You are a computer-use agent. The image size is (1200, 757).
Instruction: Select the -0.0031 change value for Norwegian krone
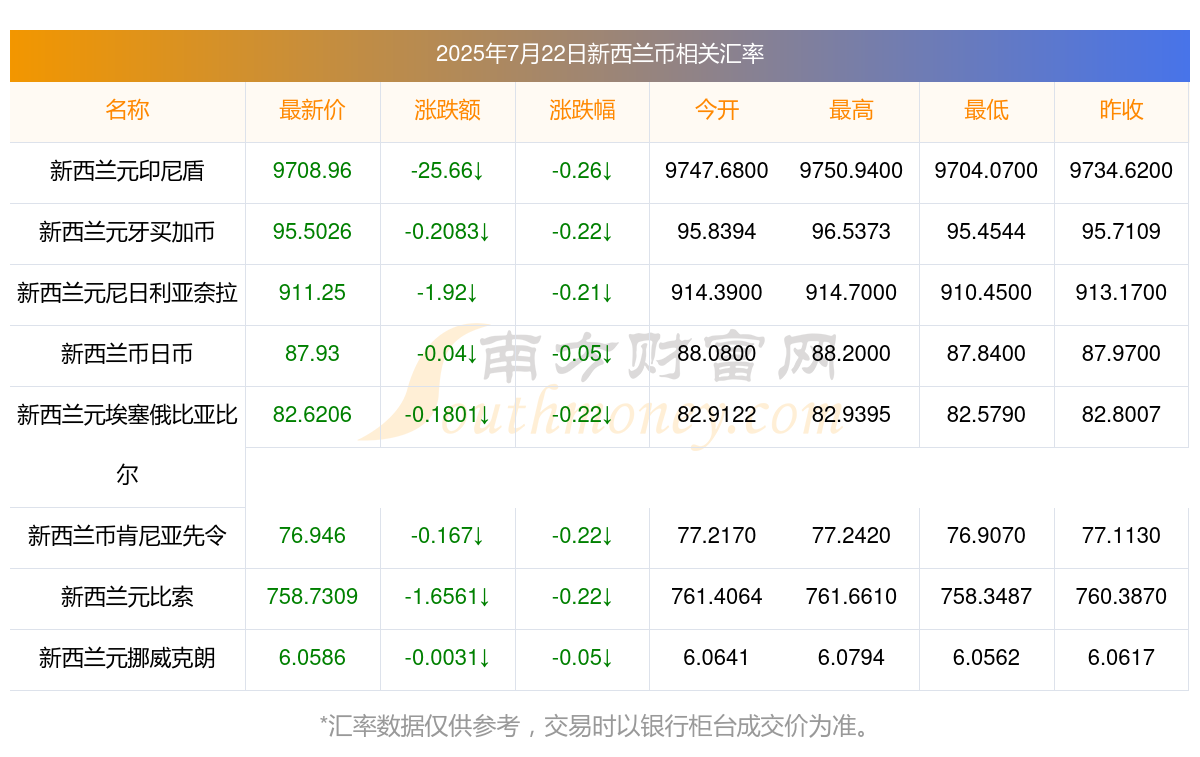447,658
